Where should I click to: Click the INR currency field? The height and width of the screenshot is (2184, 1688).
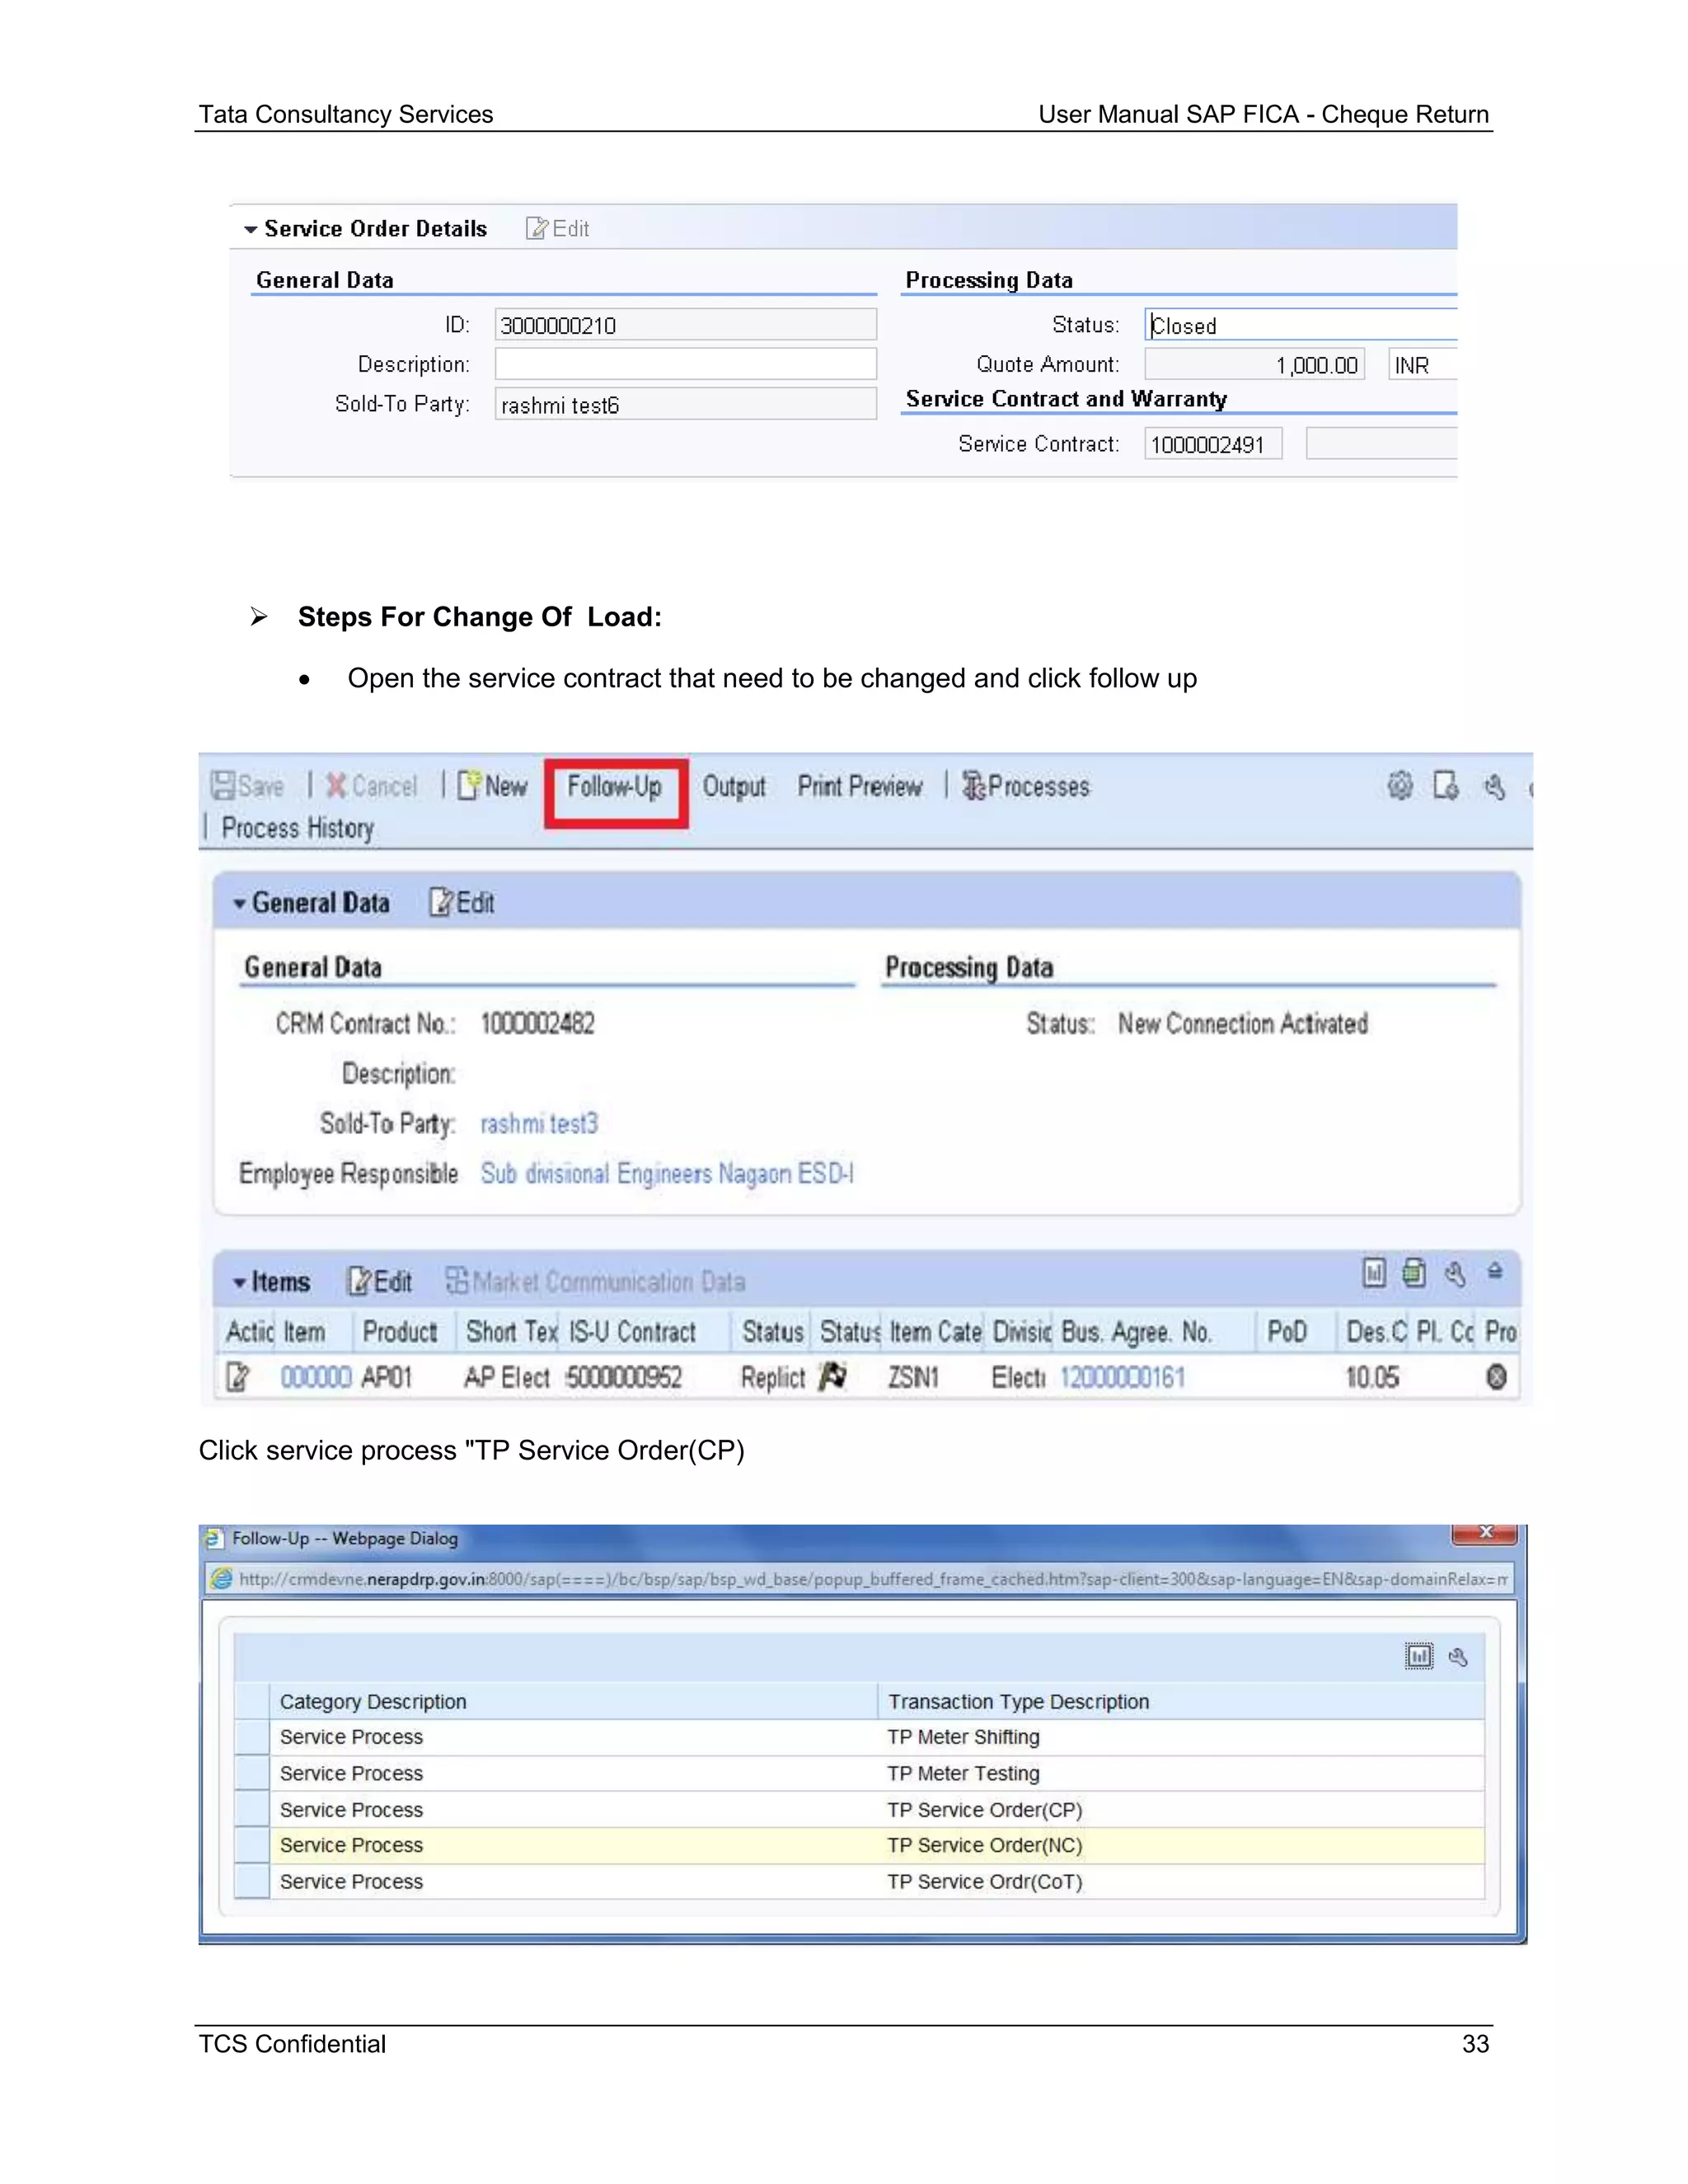coord(1423,364)
